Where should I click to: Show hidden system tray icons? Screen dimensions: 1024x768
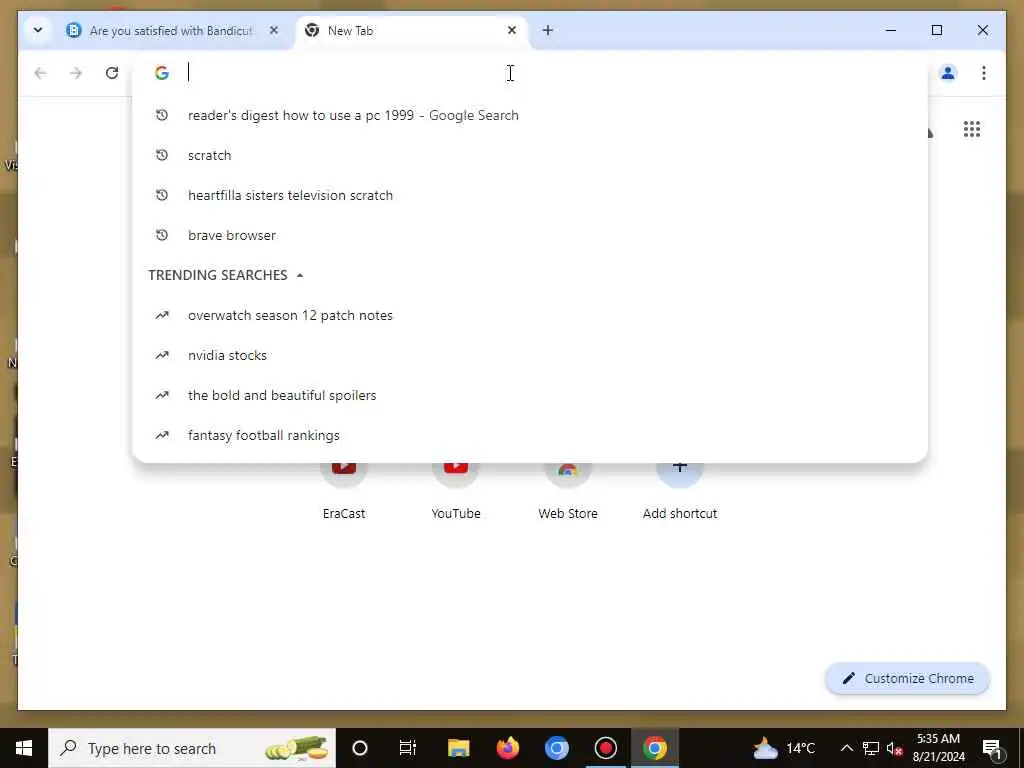846,748
